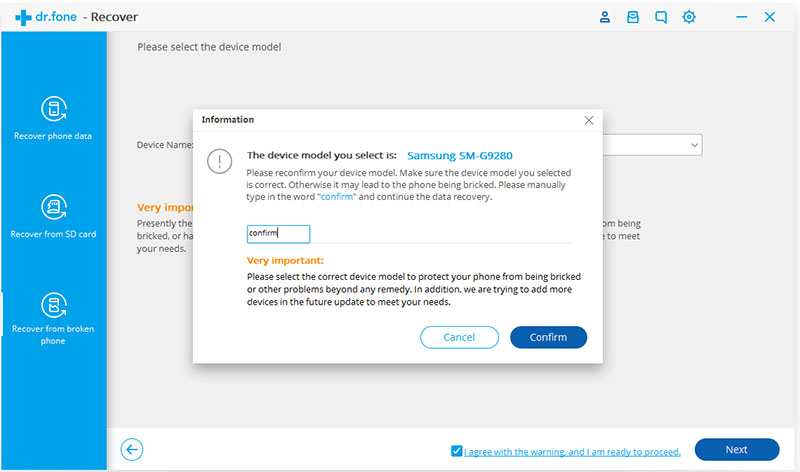Viewport: 800px width, 472px height.
Task: Close the Information dialog
Action: (588, 120)
